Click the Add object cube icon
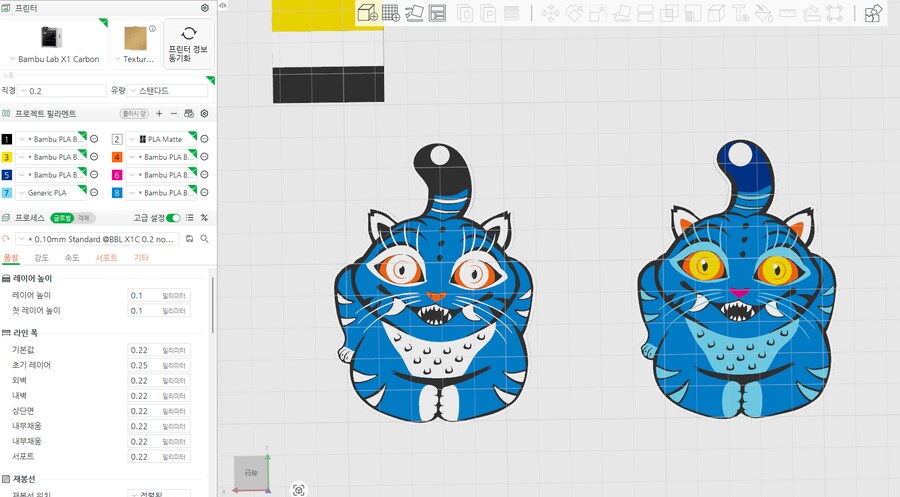Image resolution: width=900 pixels, height=497 pixels. click(x=367, y=13)
